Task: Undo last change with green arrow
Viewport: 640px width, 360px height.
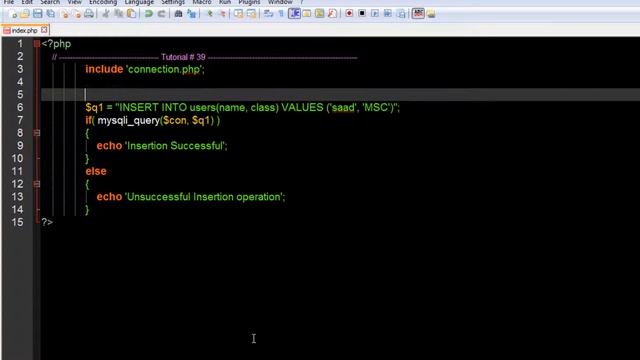Action: pos(149,14)
